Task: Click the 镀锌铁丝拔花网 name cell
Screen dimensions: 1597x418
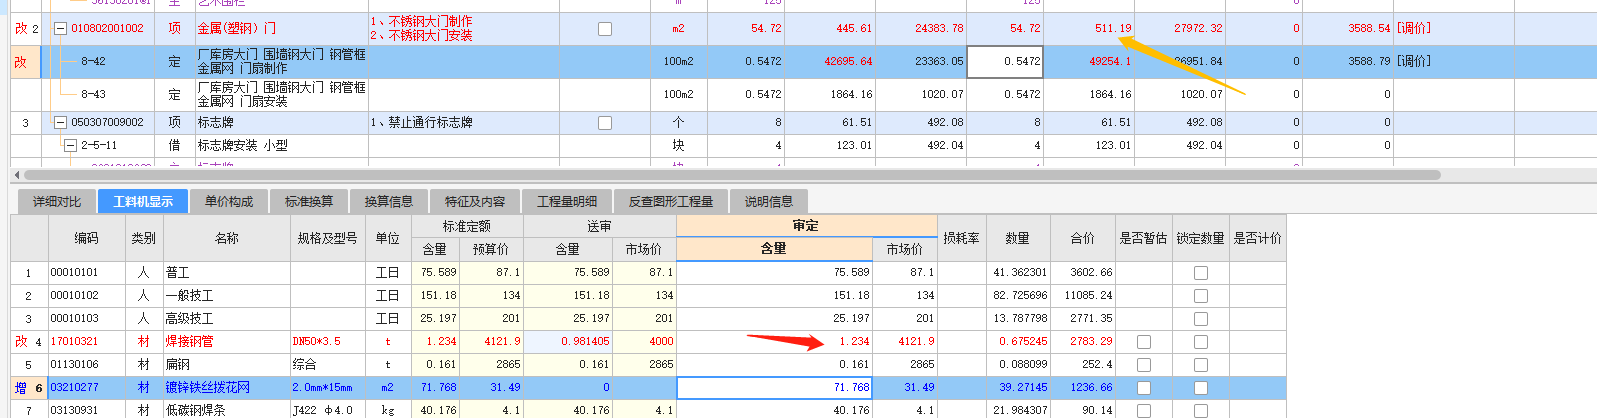Action: (227, 388)
